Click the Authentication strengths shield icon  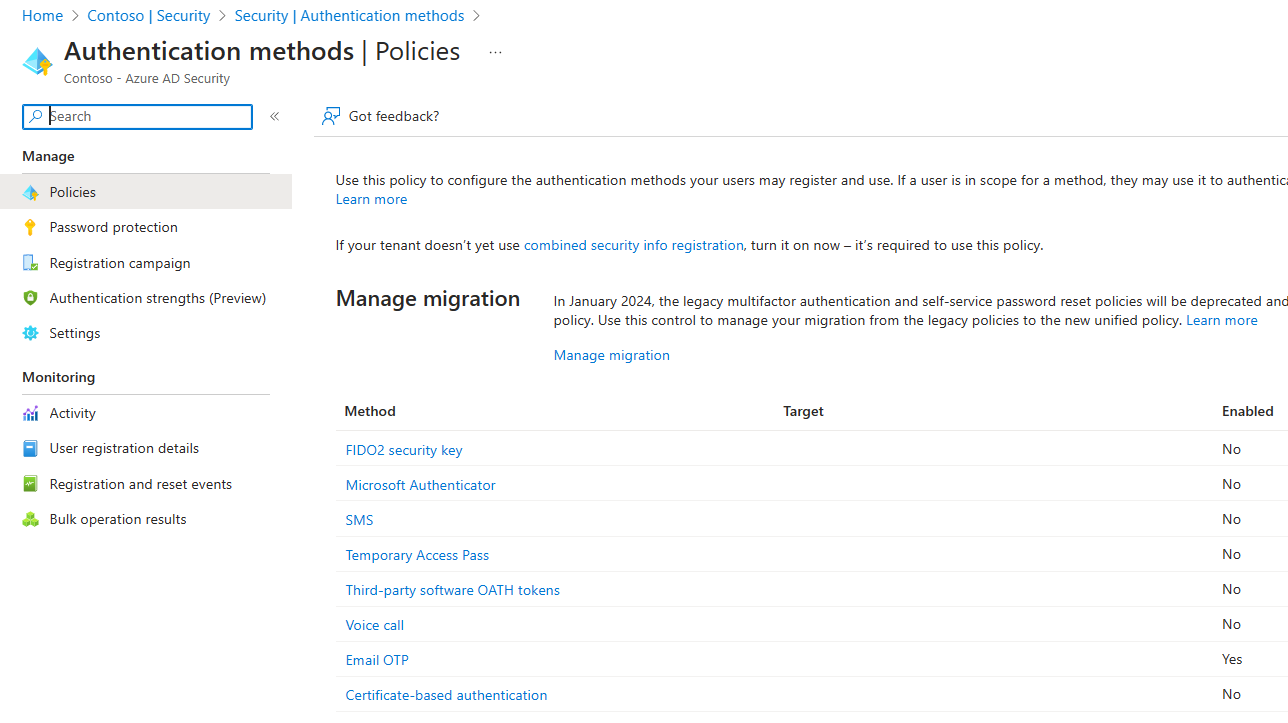tap(30, 298)
